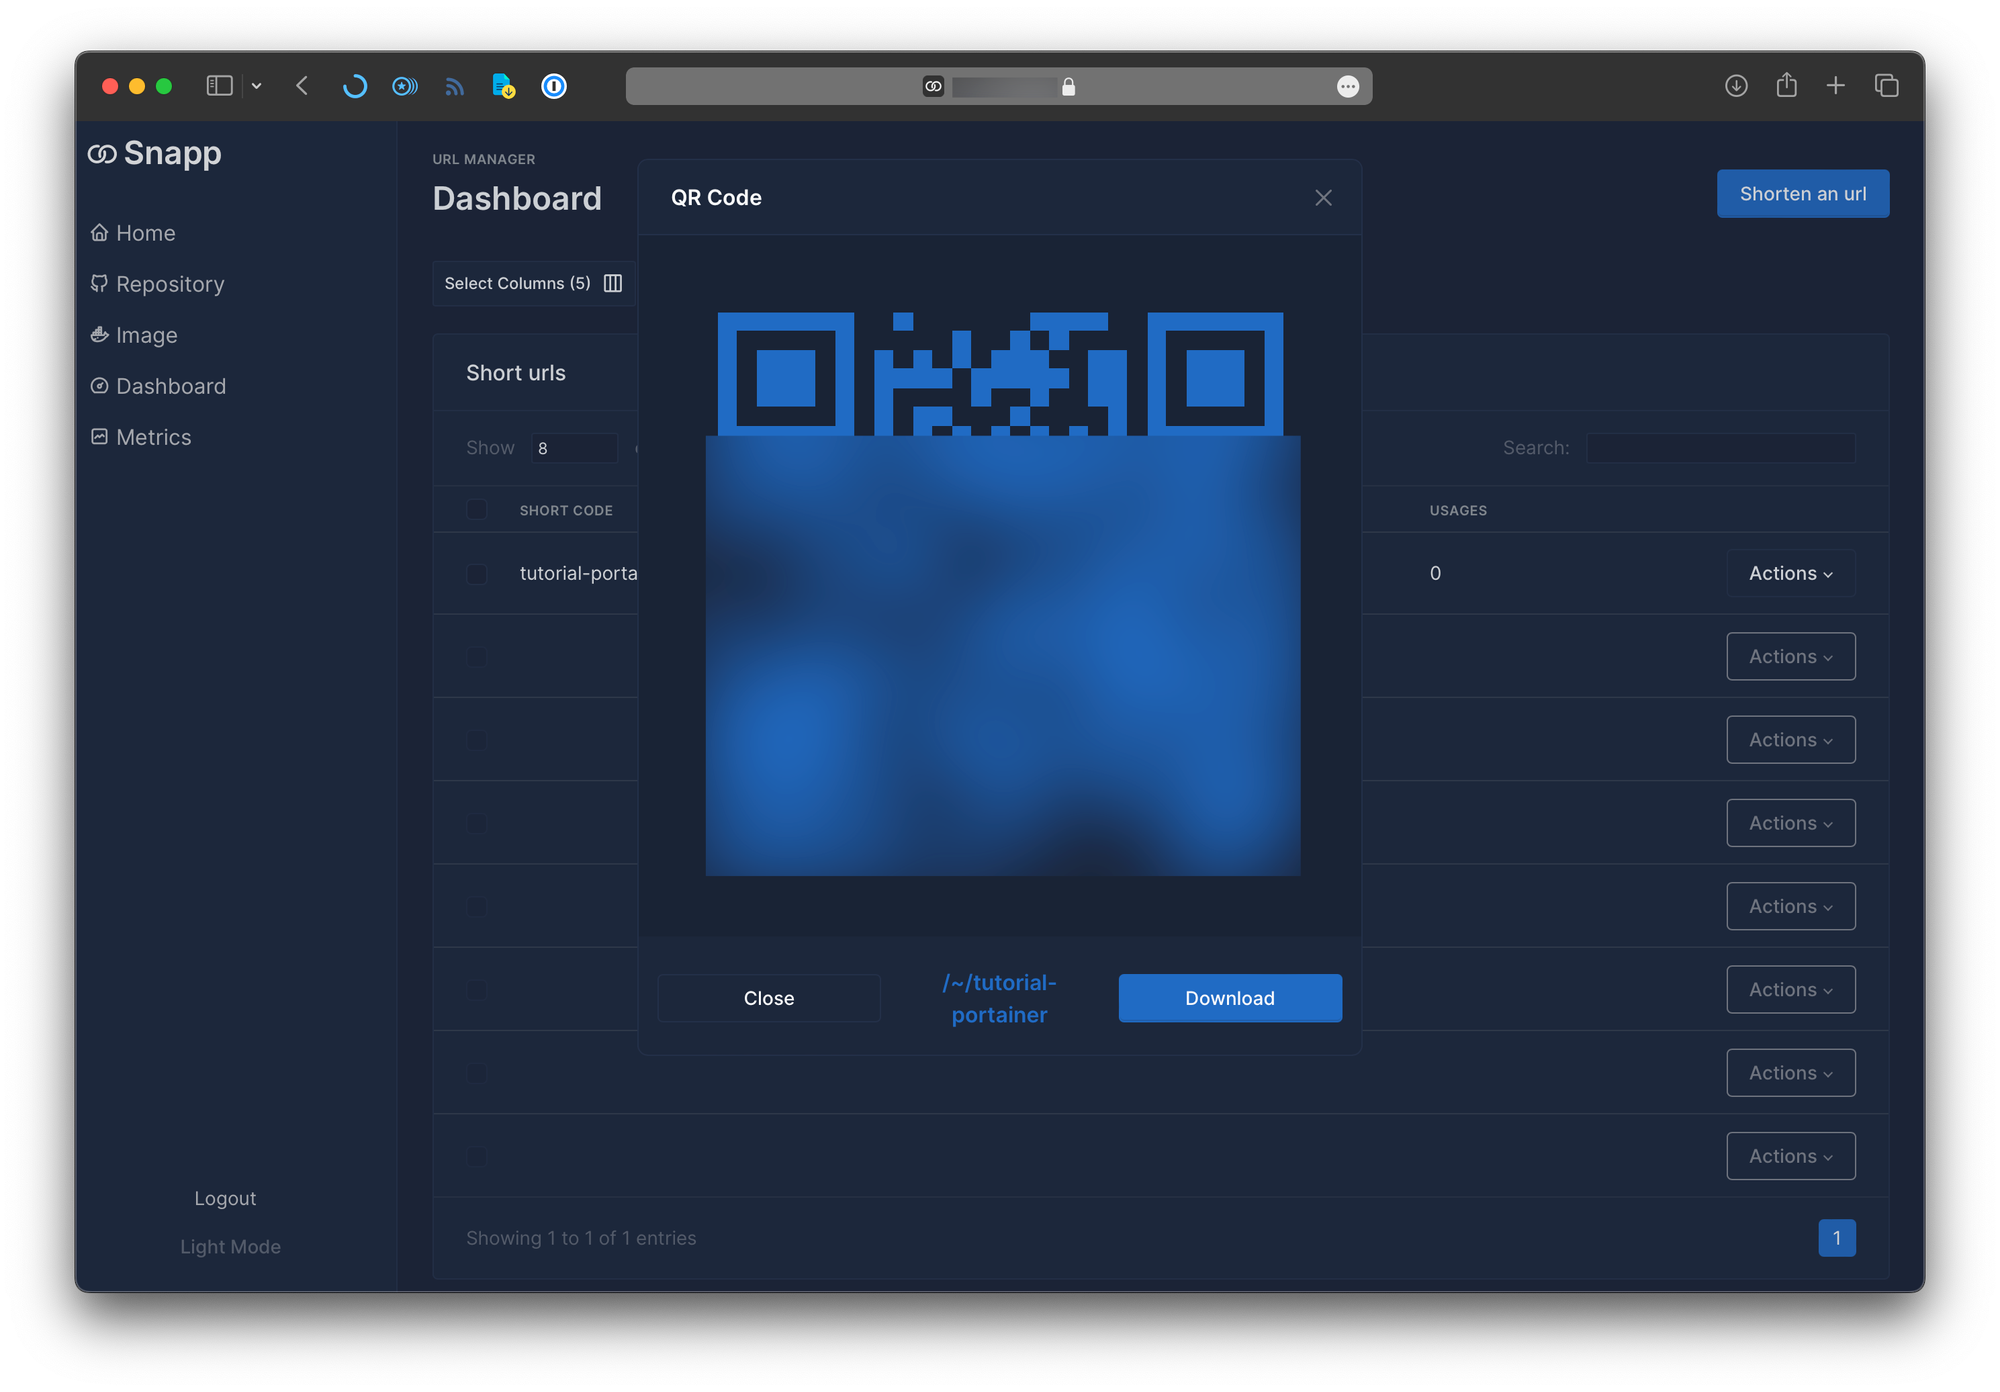Open the /~/tutorial-portainer link

pyautogui.click(x=999, y=998)
